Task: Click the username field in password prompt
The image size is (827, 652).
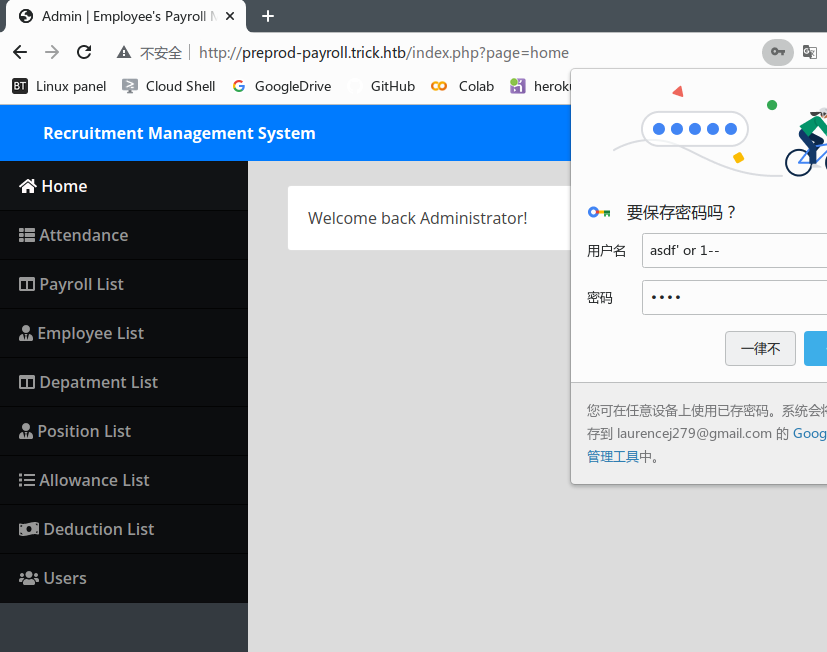Action: coord(735,250)
